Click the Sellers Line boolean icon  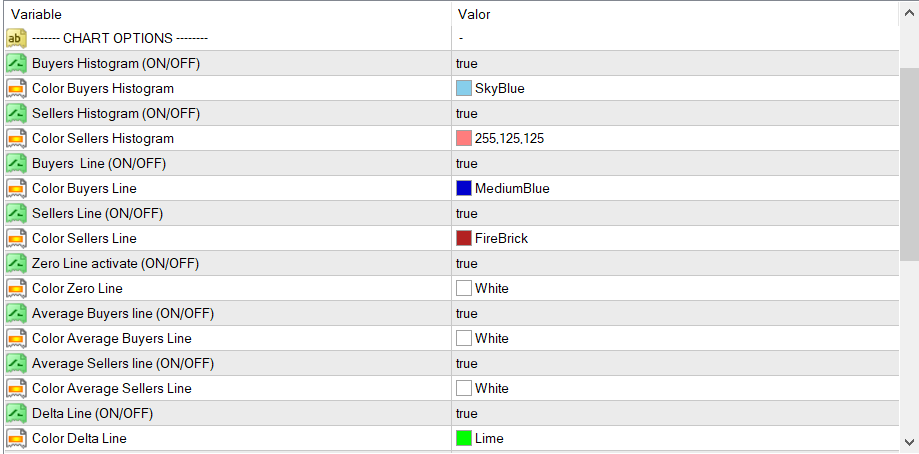click(x=16, y=213)
